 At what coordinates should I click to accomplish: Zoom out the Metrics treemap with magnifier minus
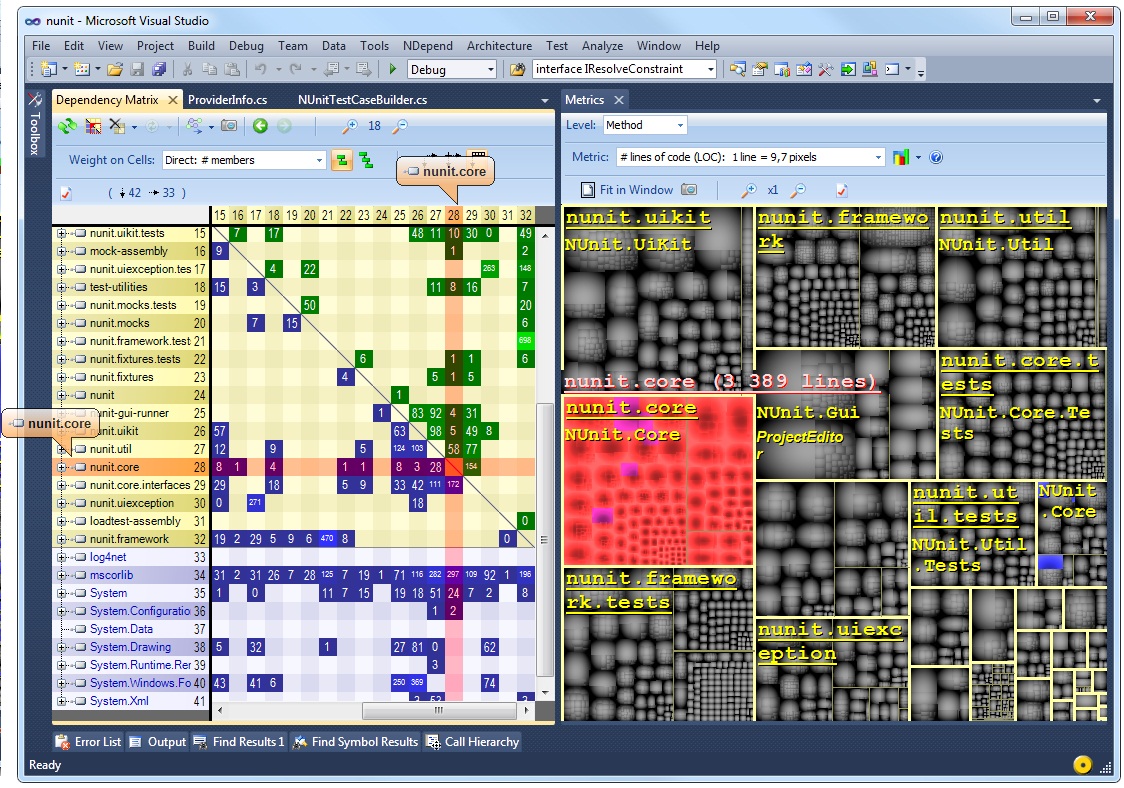(x=797, y=190)
